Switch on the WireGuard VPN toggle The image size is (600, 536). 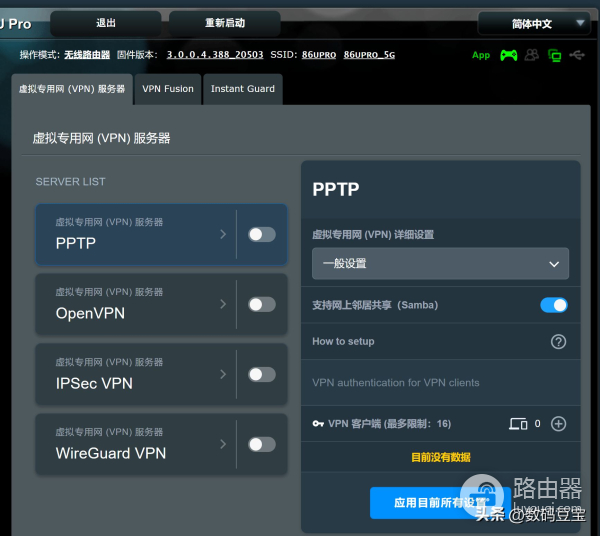pos(262,445)
